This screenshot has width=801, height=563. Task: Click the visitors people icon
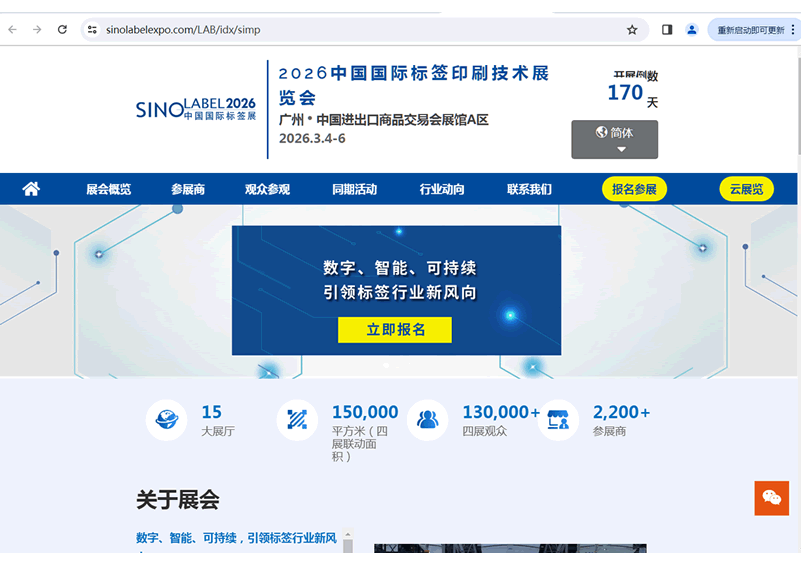(x=427, y=420)
